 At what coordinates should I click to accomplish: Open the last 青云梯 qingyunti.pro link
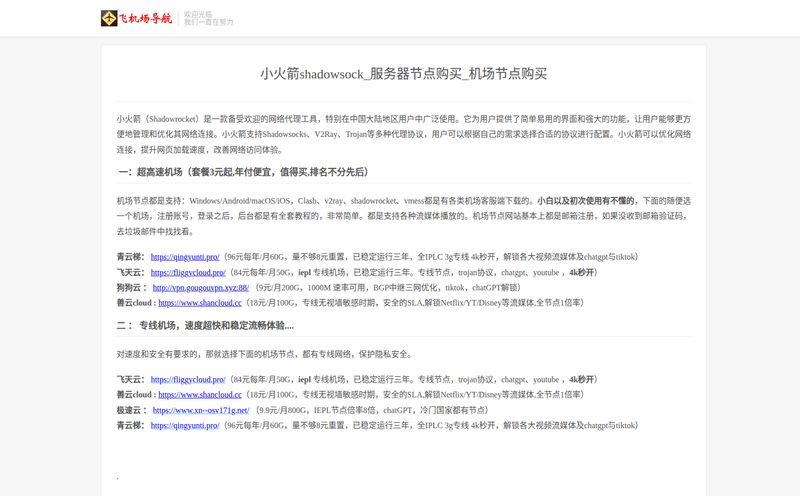pyautogui.click(x=185, y=426)
